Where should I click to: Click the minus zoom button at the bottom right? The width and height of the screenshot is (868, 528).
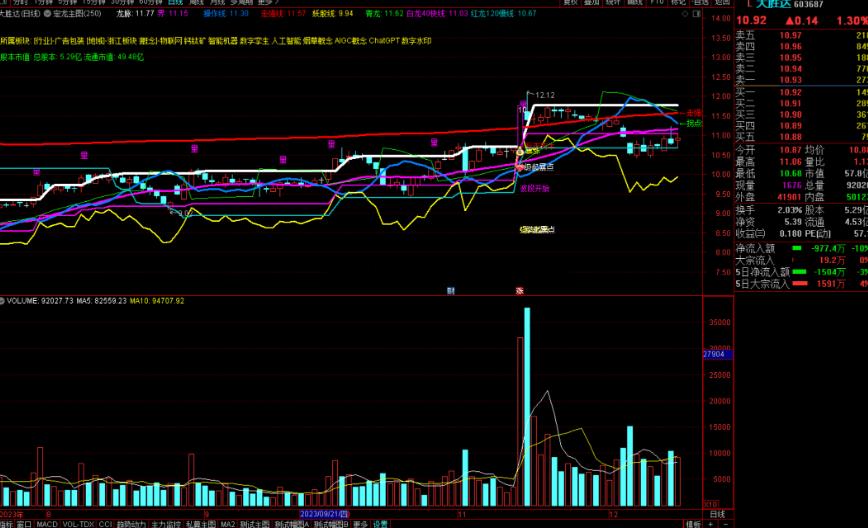tap(726, 524)
